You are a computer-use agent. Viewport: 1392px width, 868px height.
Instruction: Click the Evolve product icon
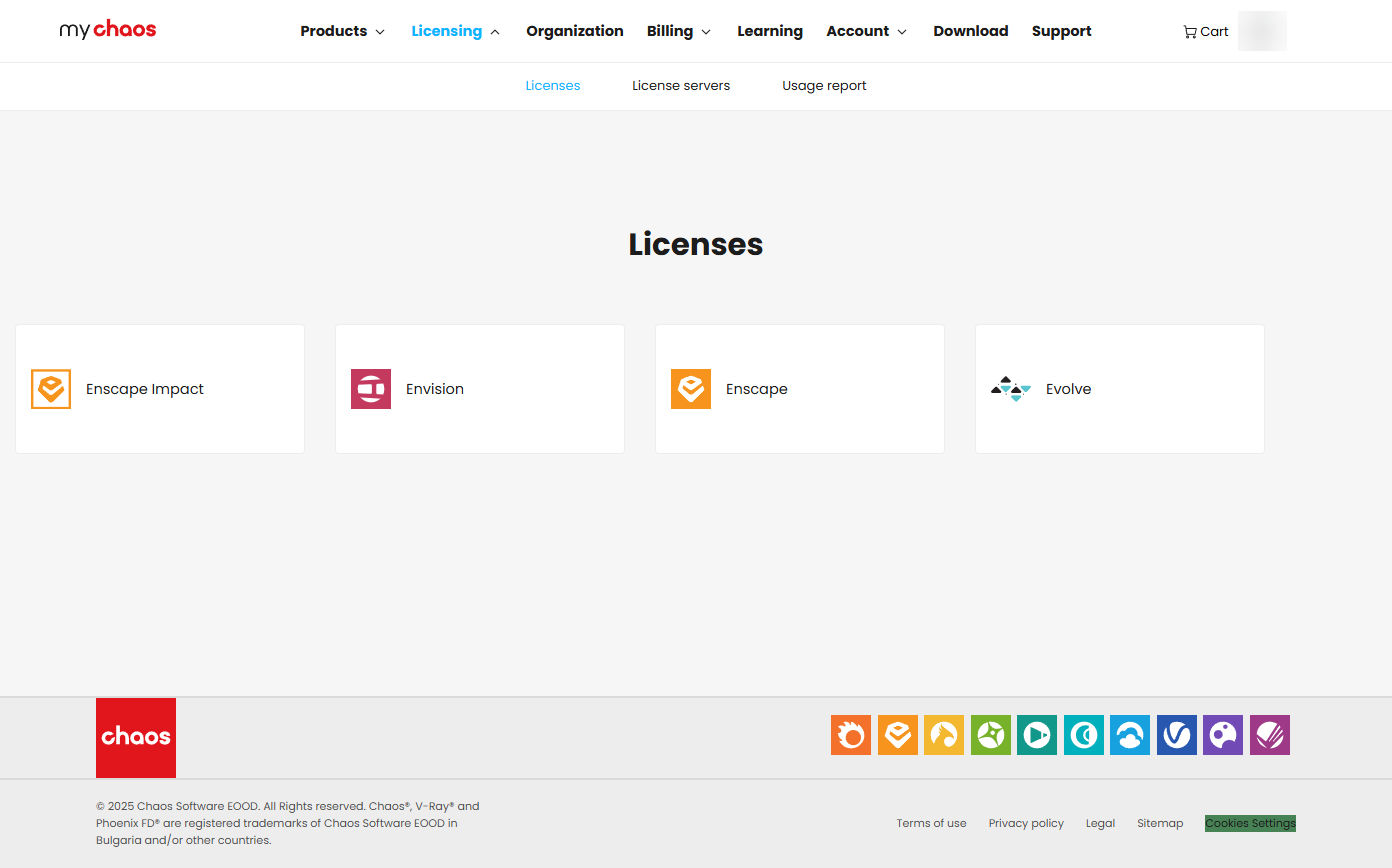click(1010, 389)
